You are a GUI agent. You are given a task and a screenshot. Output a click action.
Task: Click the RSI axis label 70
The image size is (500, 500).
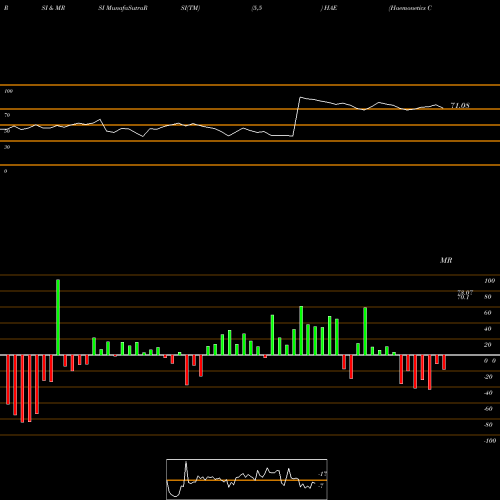pos(7,115)
